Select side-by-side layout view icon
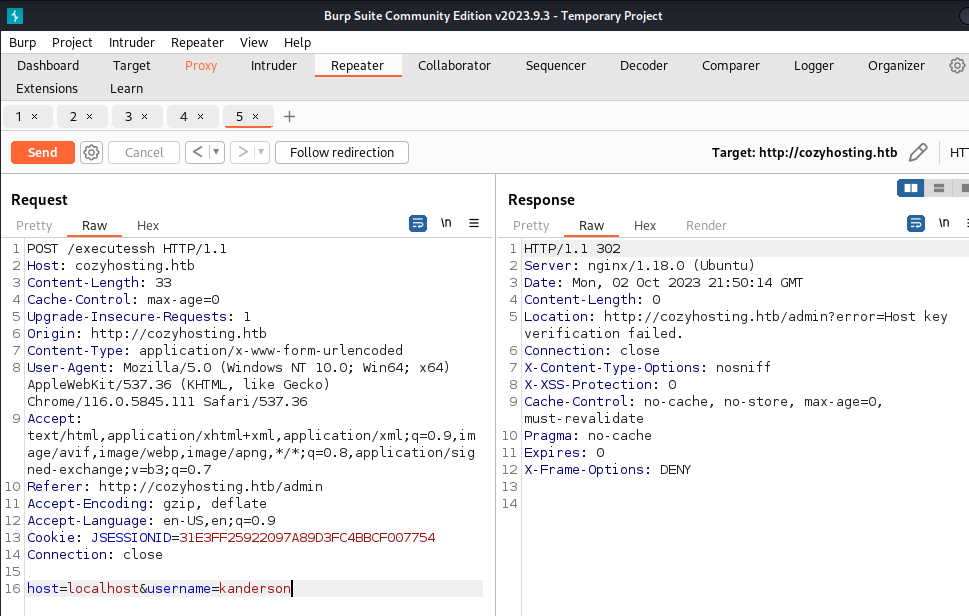Image resolution: width=969 pixels, height=616 pixels. point(910,188)
